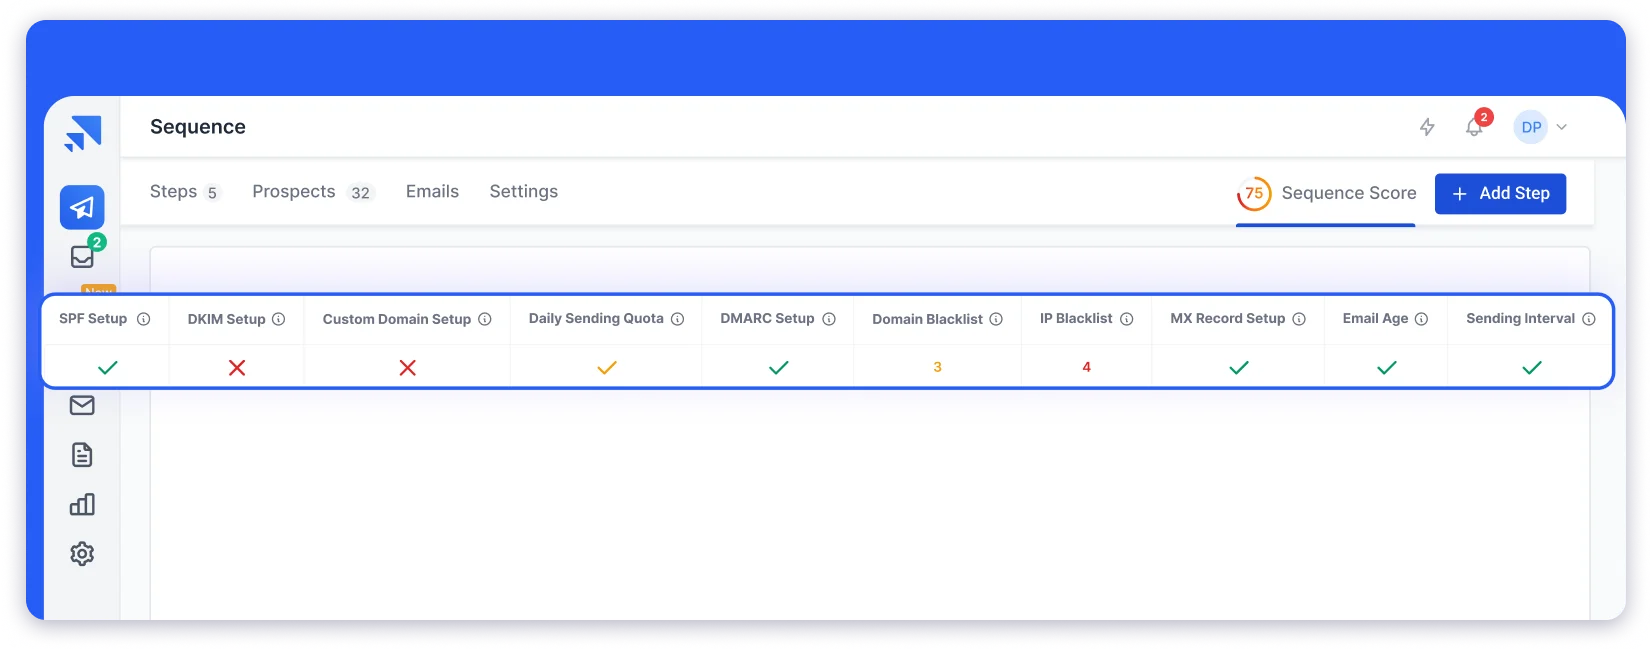Open the document templates icon in the sidebar
Image resolution: width=1650 pixels, height=650 pixels.
[82, 455]
